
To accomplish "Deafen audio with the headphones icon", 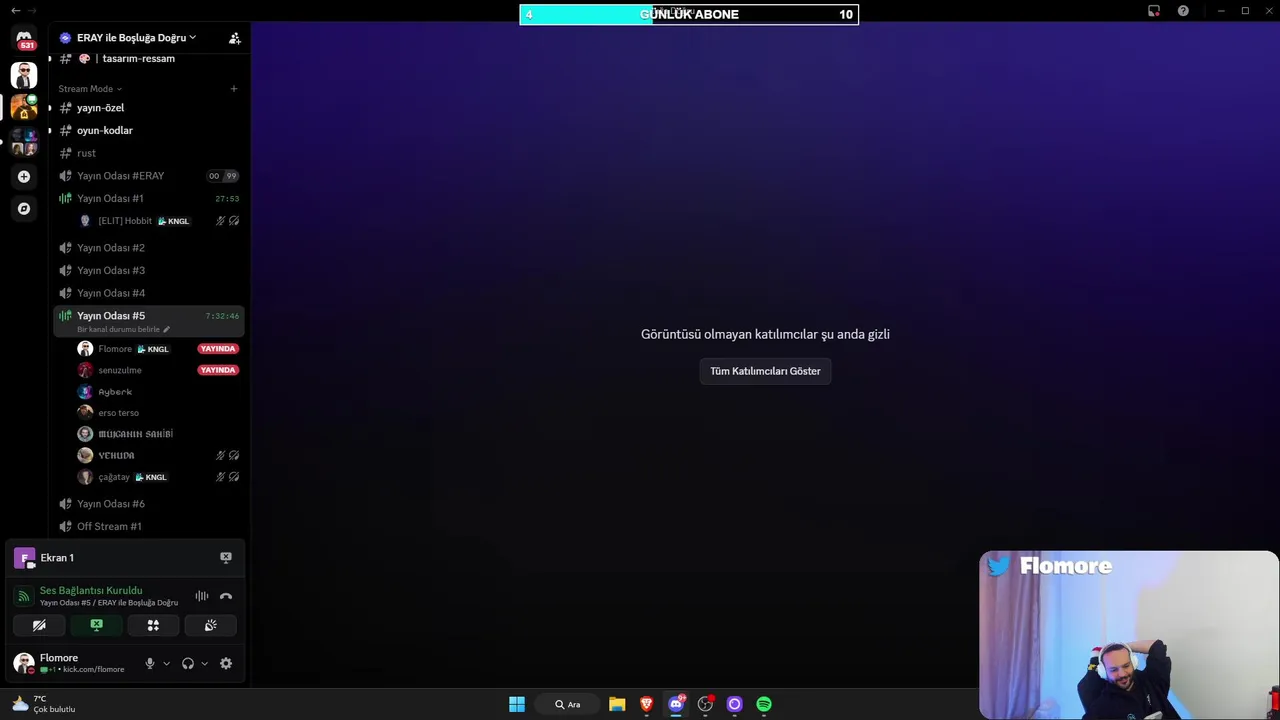I will [188, 663].
